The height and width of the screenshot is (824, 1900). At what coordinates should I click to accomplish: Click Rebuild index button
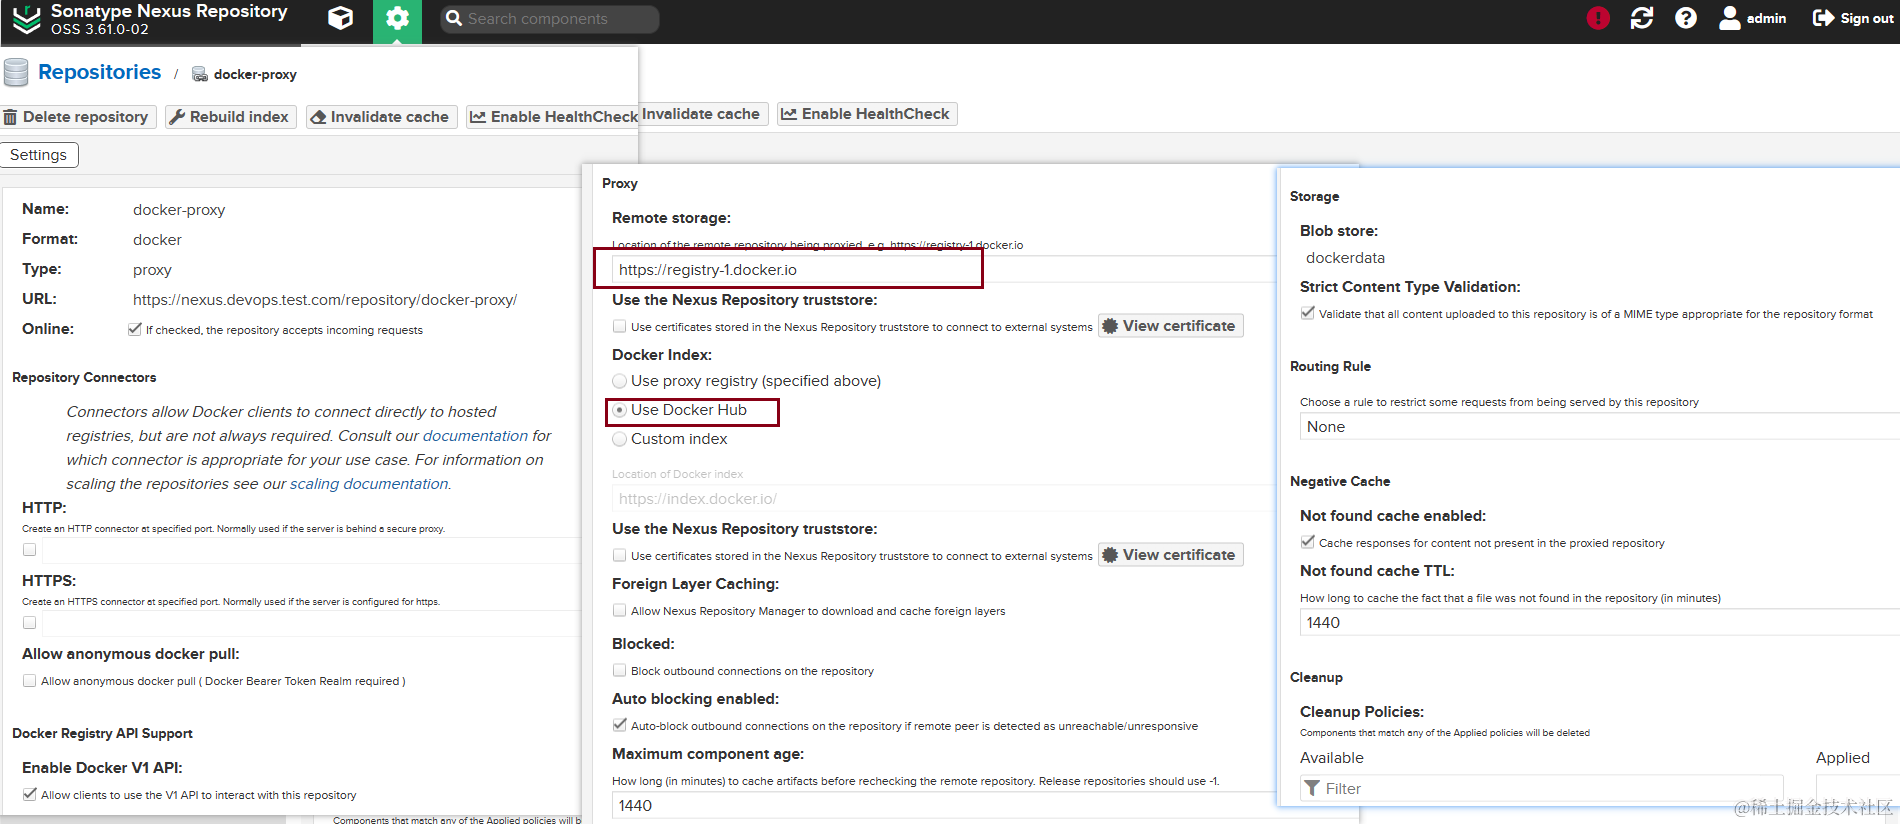coord(230,117)
